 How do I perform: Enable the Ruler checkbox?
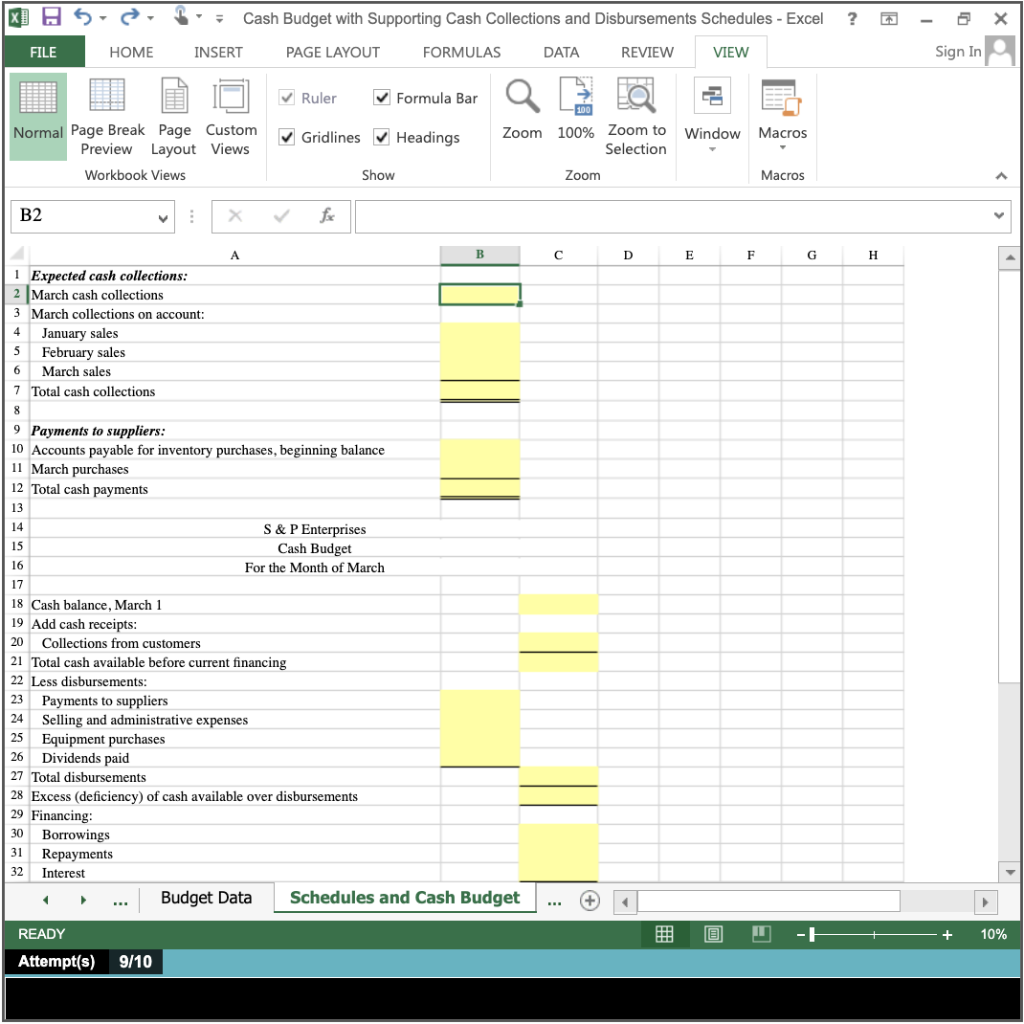(288, 99)
